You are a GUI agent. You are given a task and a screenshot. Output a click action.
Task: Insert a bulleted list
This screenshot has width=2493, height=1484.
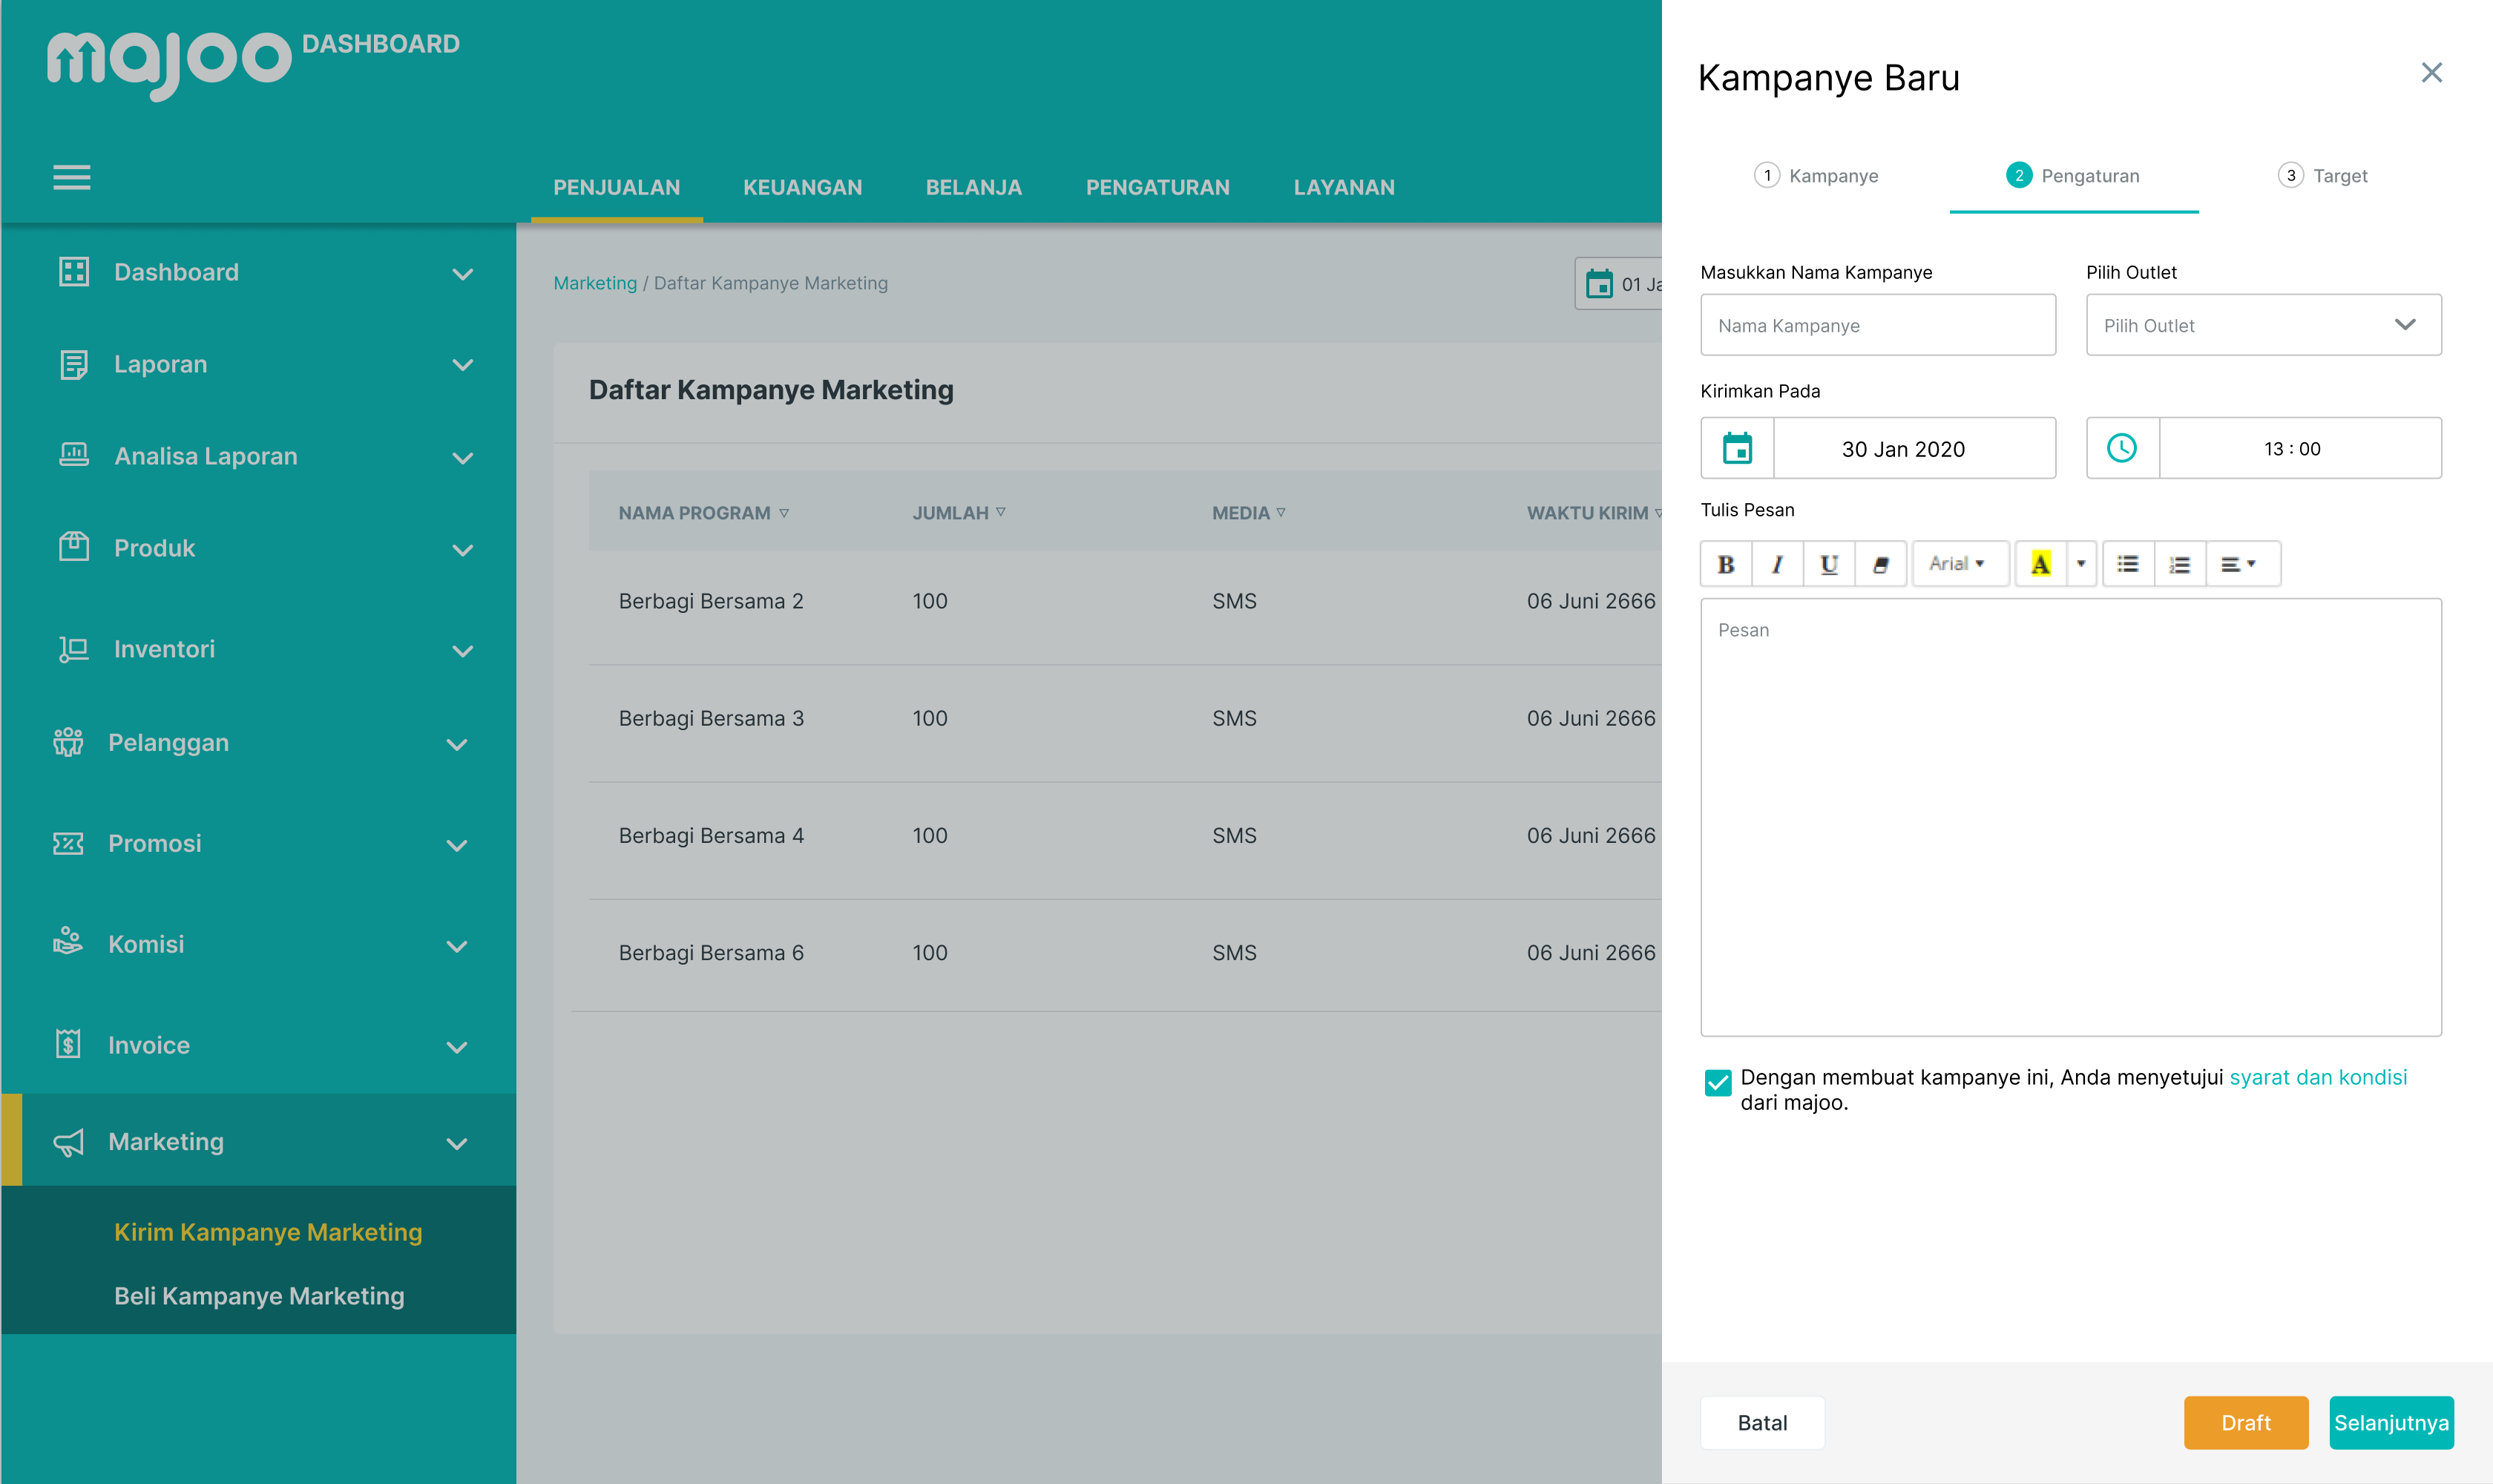2128,564
